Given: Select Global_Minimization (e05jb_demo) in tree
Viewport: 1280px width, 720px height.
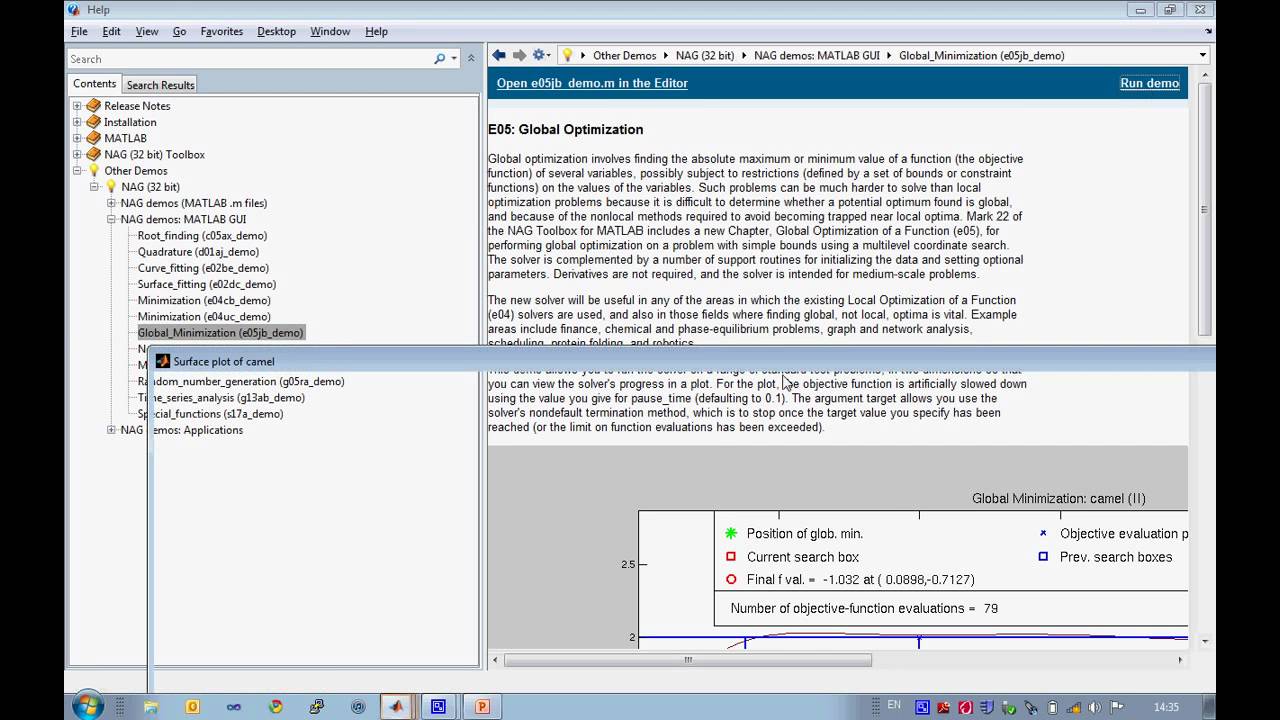Looking at the screenshot, I should click(x=220, y=333).
